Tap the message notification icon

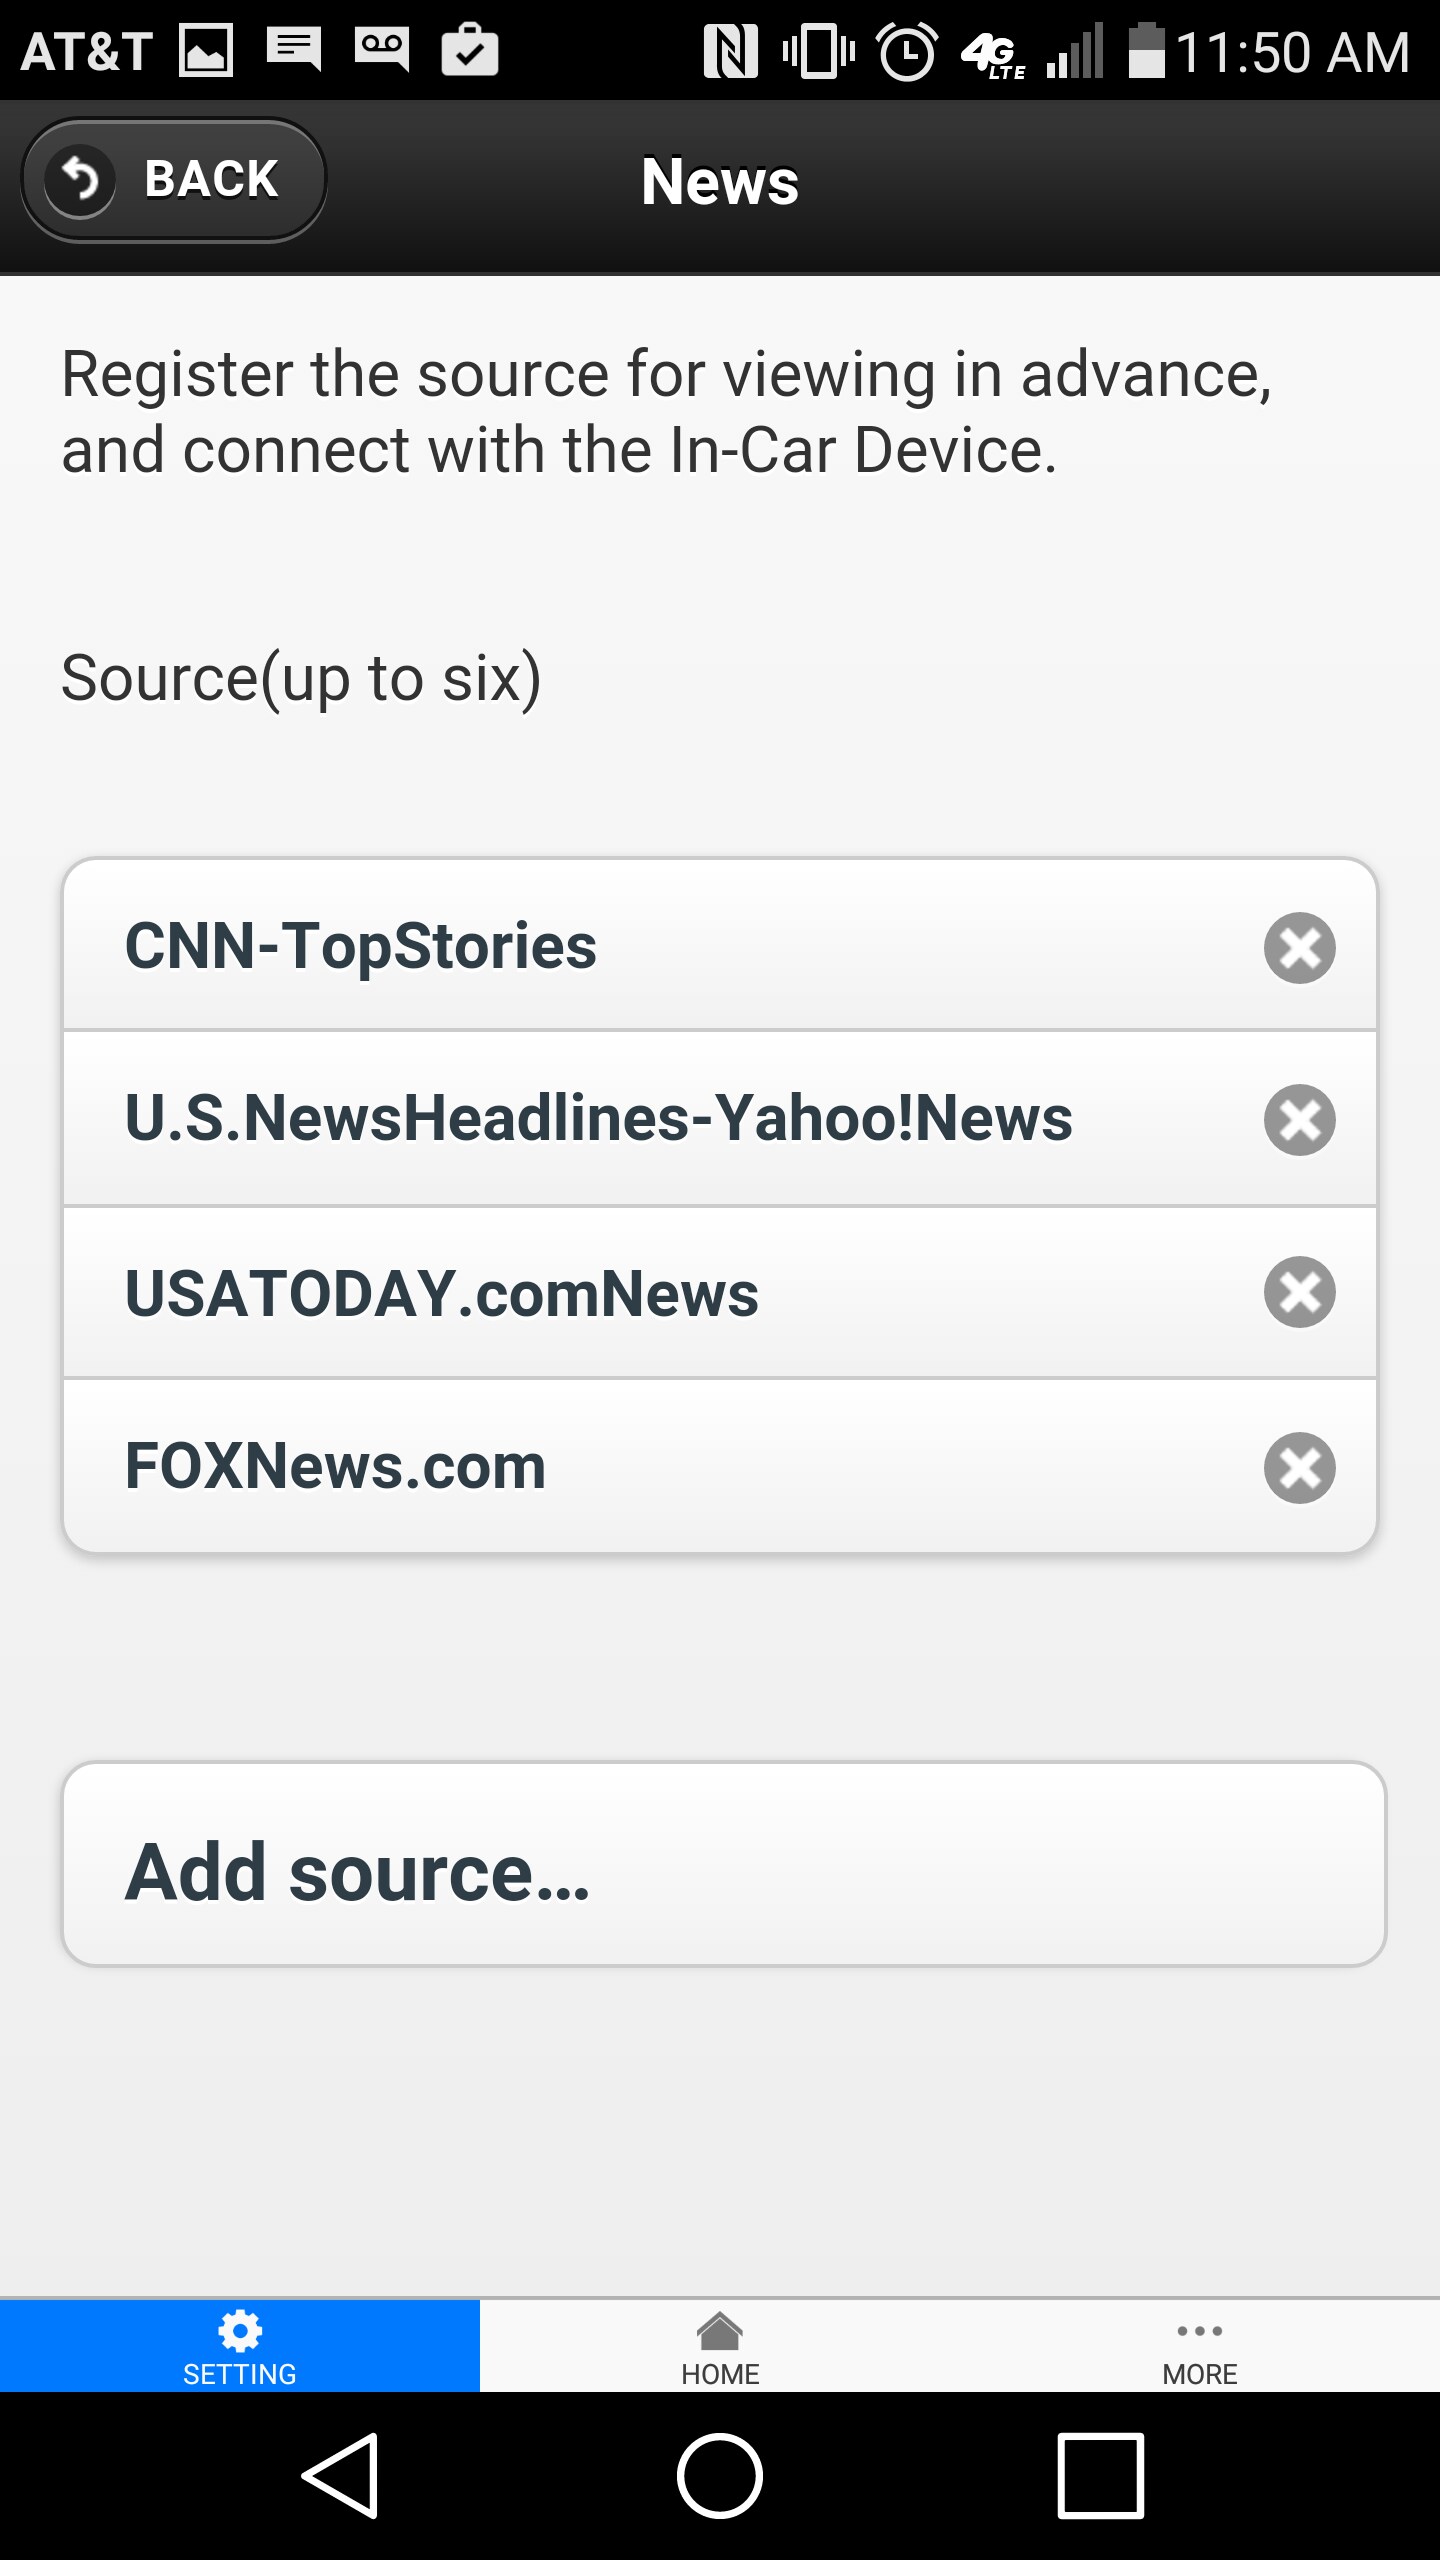click(x=294, y=48)
